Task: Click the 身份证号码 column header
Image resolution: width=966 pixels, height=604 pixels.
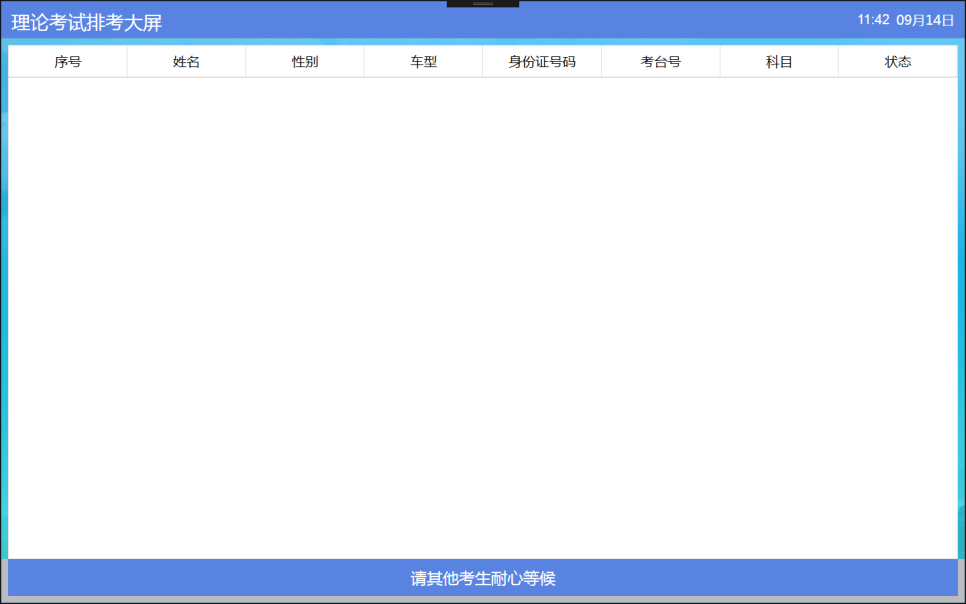Action: (542, 62)
